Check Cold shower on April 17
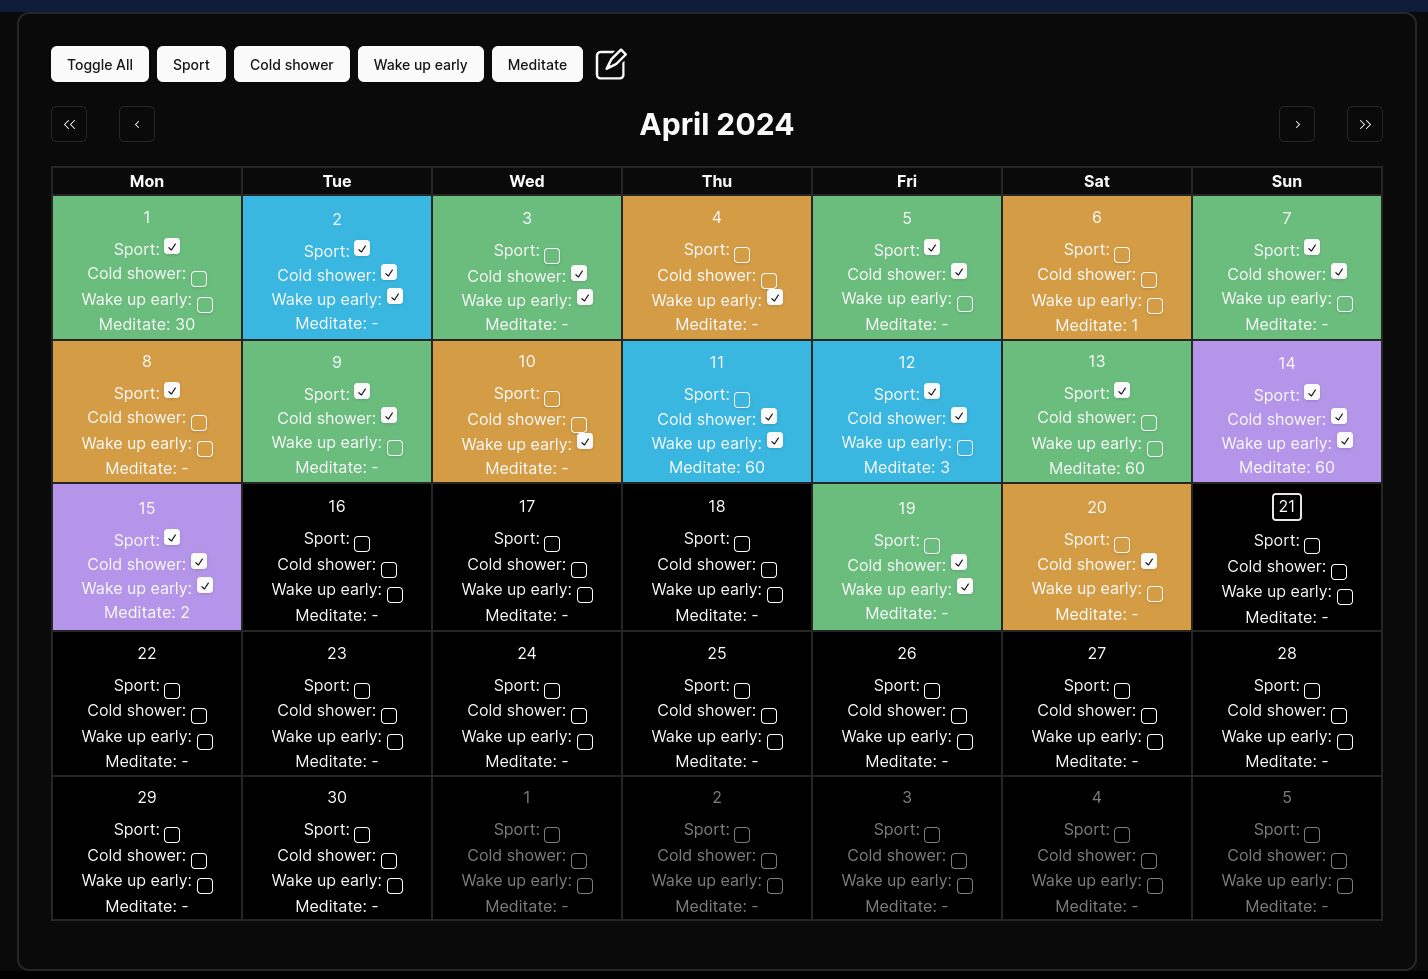Image resolution: width=1428 pixels, height=979 pixels. coord(579,570)
